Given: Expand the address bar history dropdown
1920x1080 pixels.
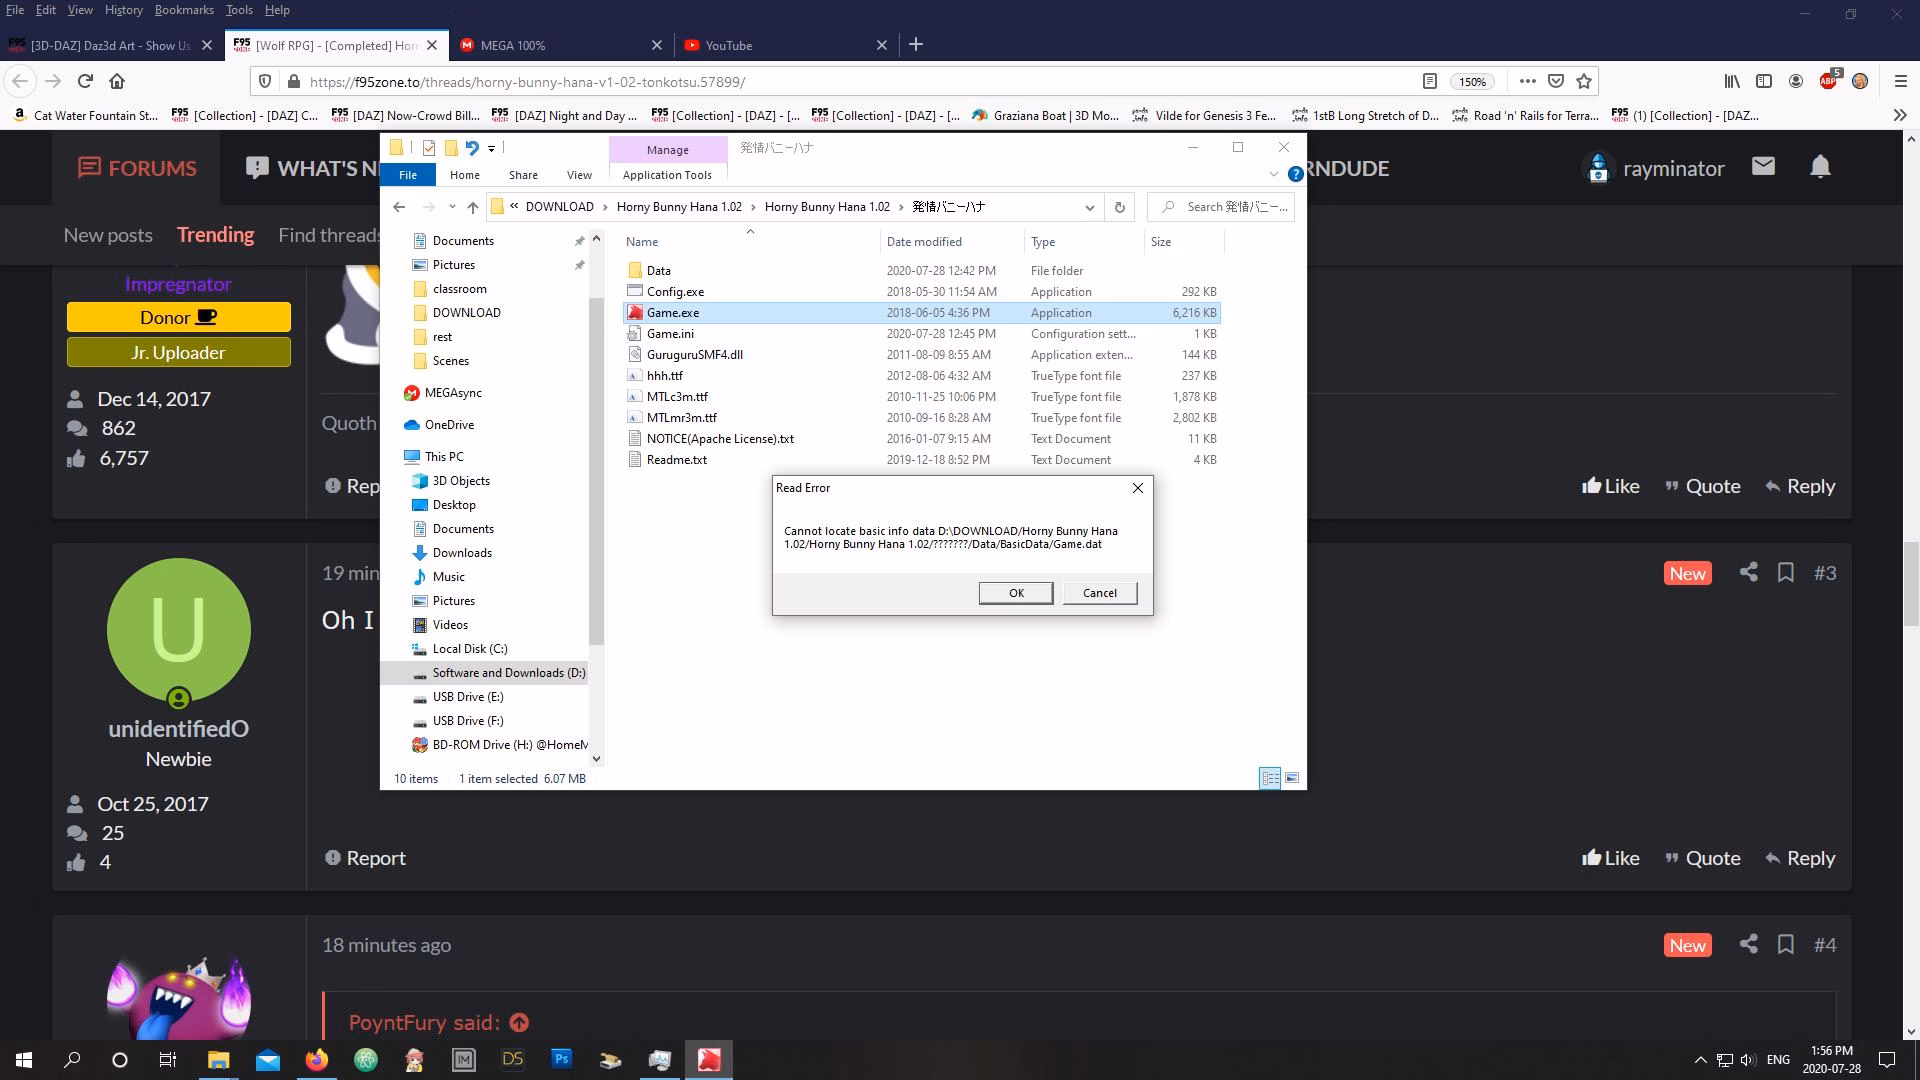Looking at the screenshot, I should [x=1089, y=207].
